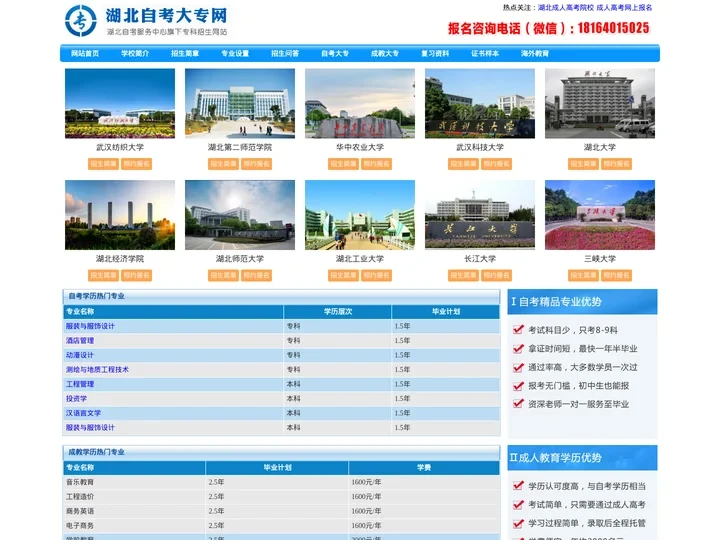
Task: Click 预约报名 button under 华中农业大学
Action: point(377,164)
